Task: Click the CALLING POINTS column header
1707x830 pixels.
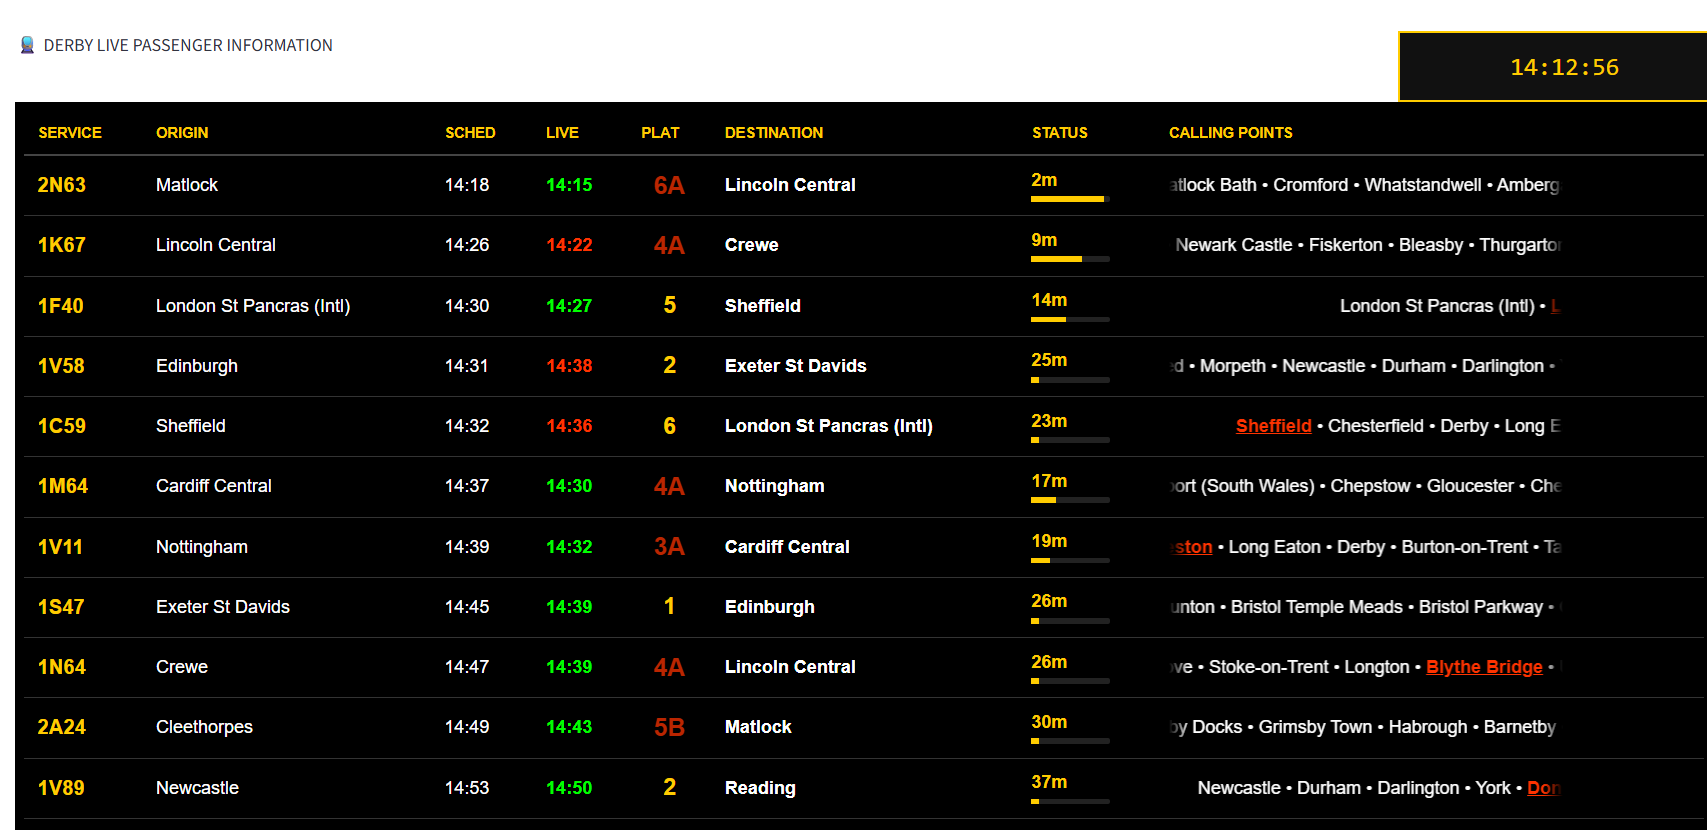Action: 1230,133
